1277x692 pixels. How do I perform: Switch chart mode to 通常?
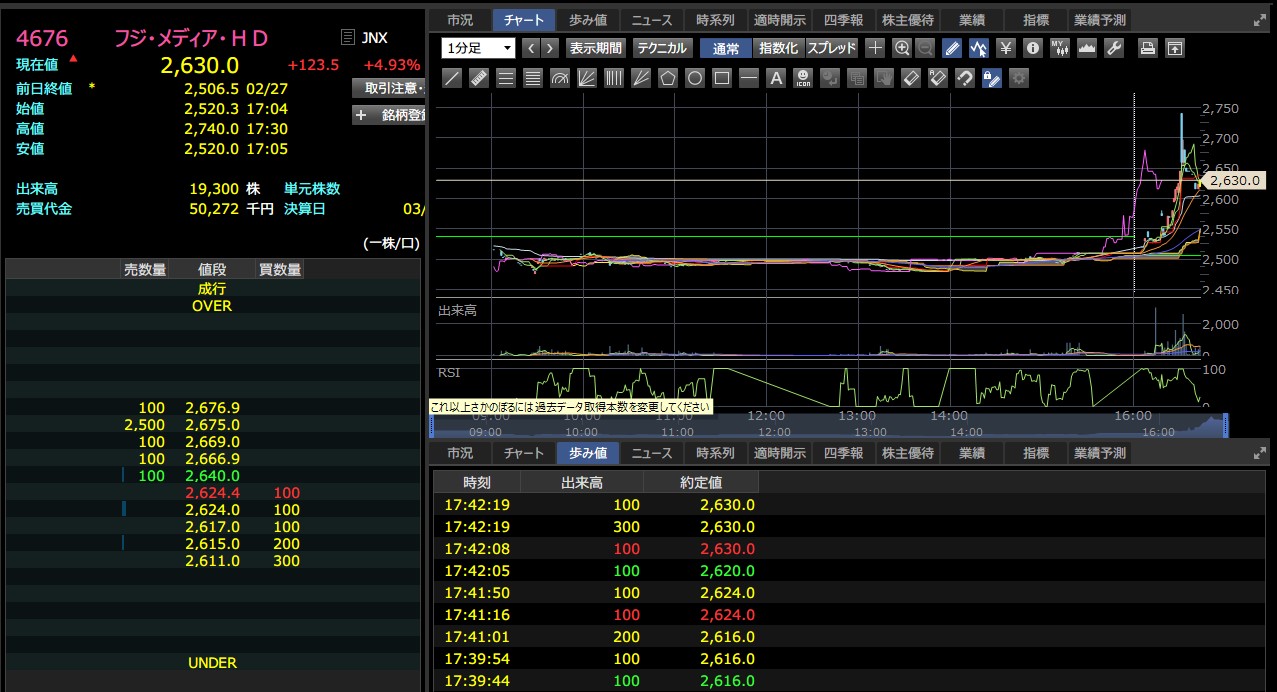pos(726,48)
